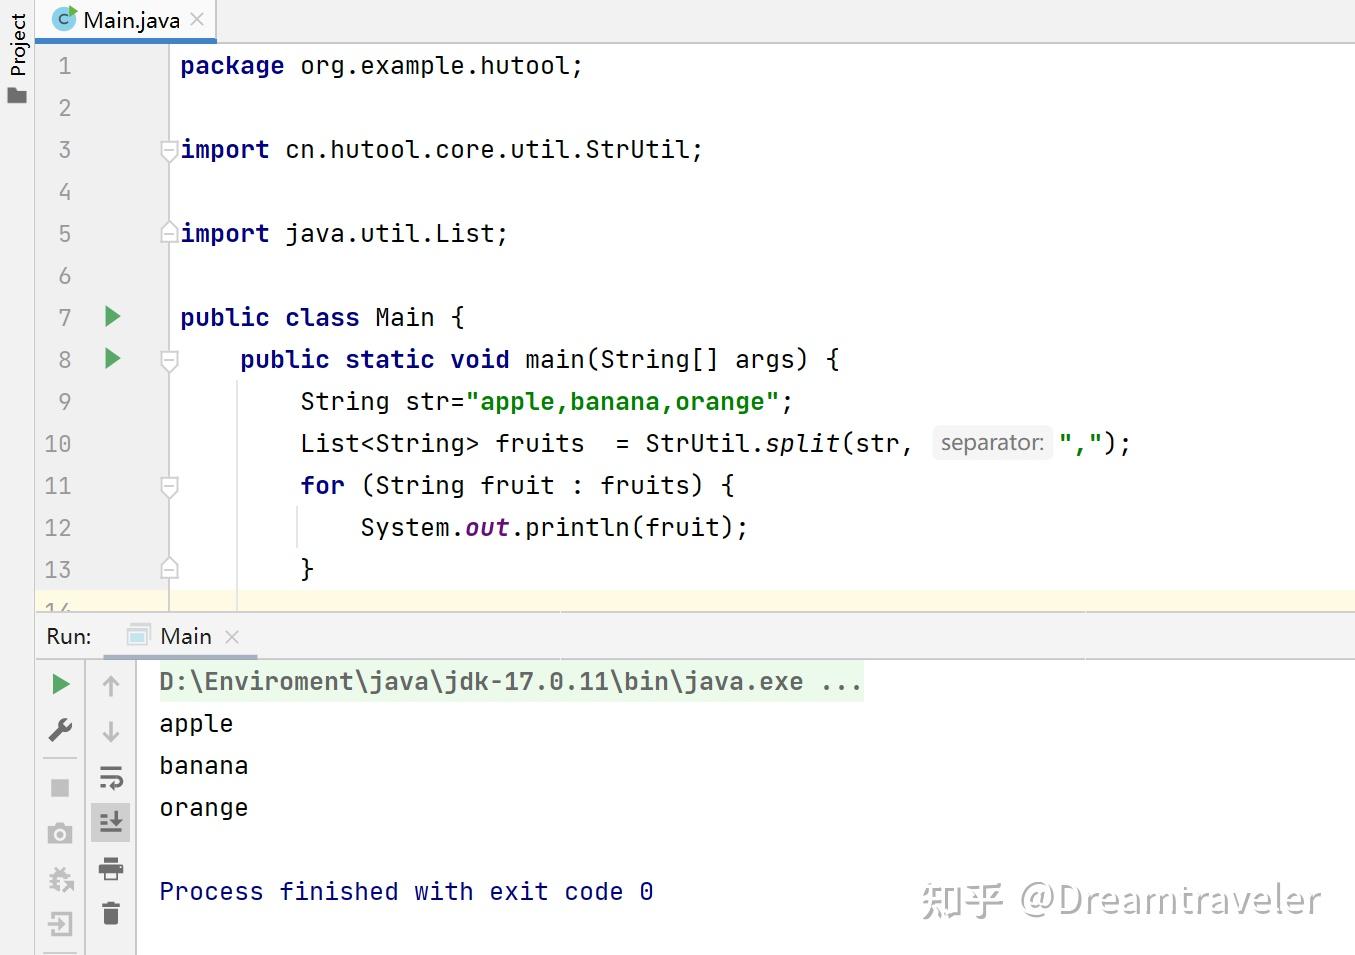Collapse the main method fold at line 8
This screenshot has height=955, width=1355.
[169, 360]
